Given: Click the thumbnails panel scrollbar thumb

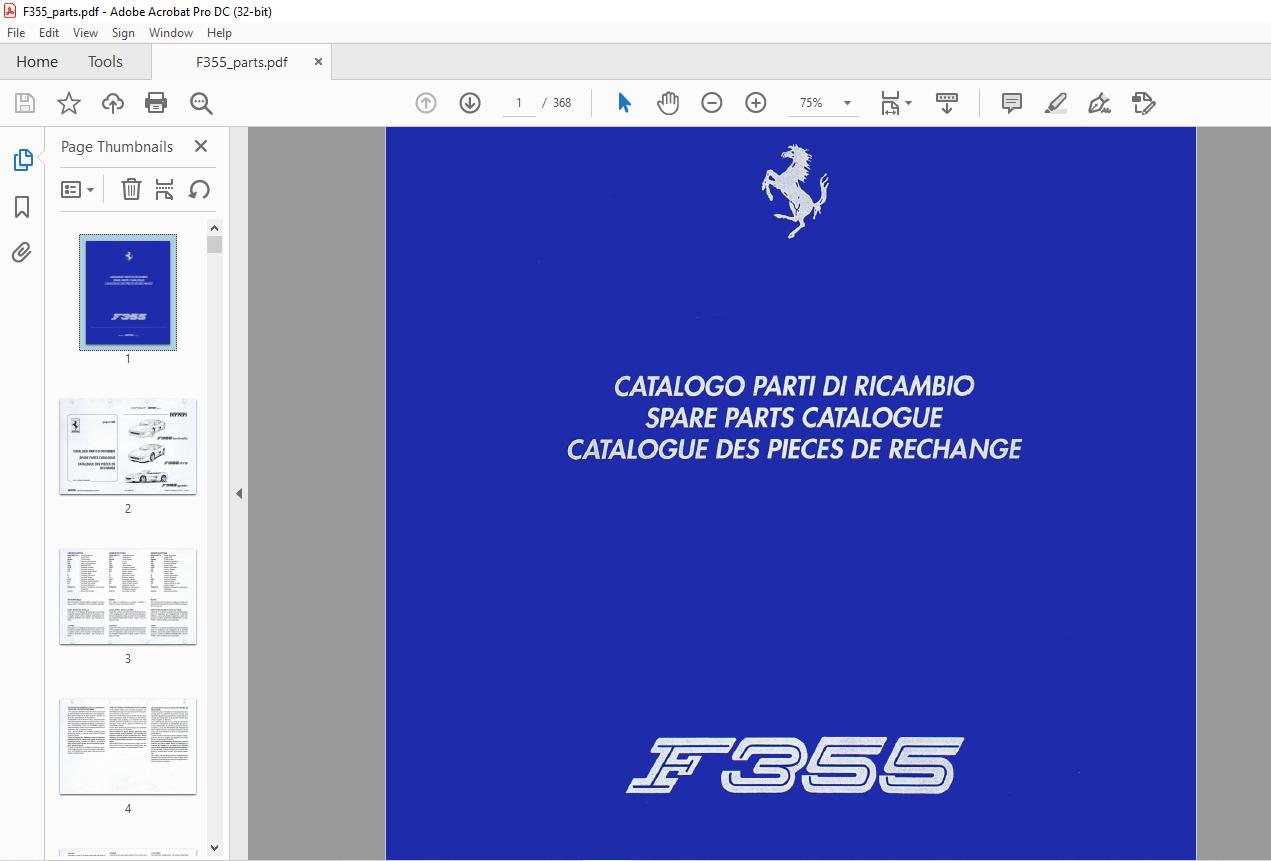Looking at the screenshot, I should [x=214, y=244].
